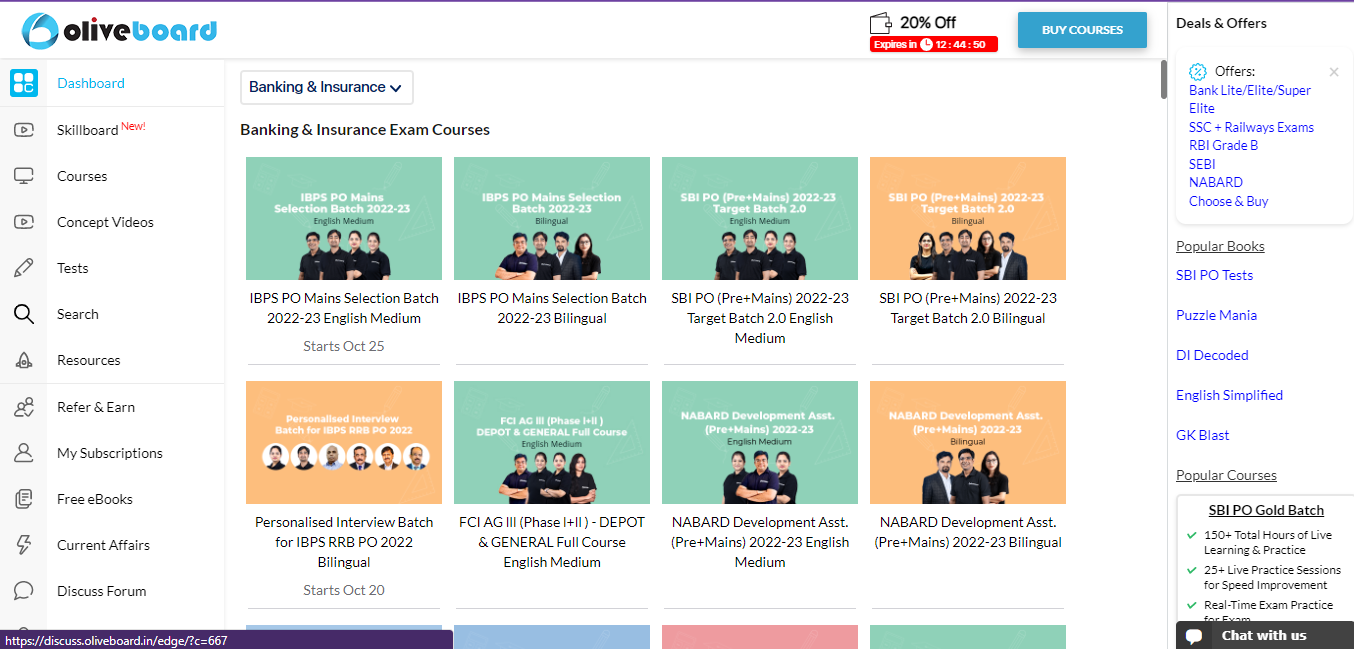This screenshot has width=1354, height=649.
Task: Click the Refer & Earn people icon
Action: [x=24, y=407]
